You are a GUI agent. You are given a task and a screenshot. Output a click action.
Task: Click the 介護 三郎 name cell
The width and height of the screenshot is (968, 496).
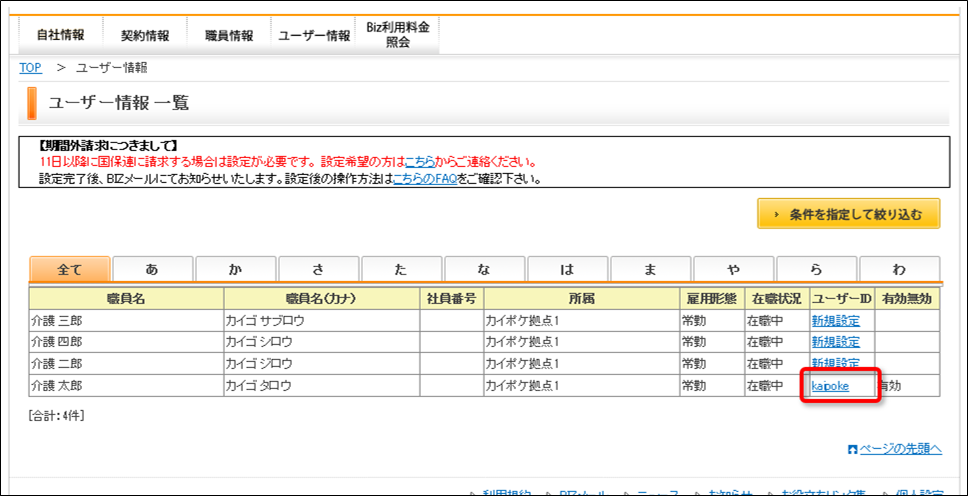coord(126,321)
